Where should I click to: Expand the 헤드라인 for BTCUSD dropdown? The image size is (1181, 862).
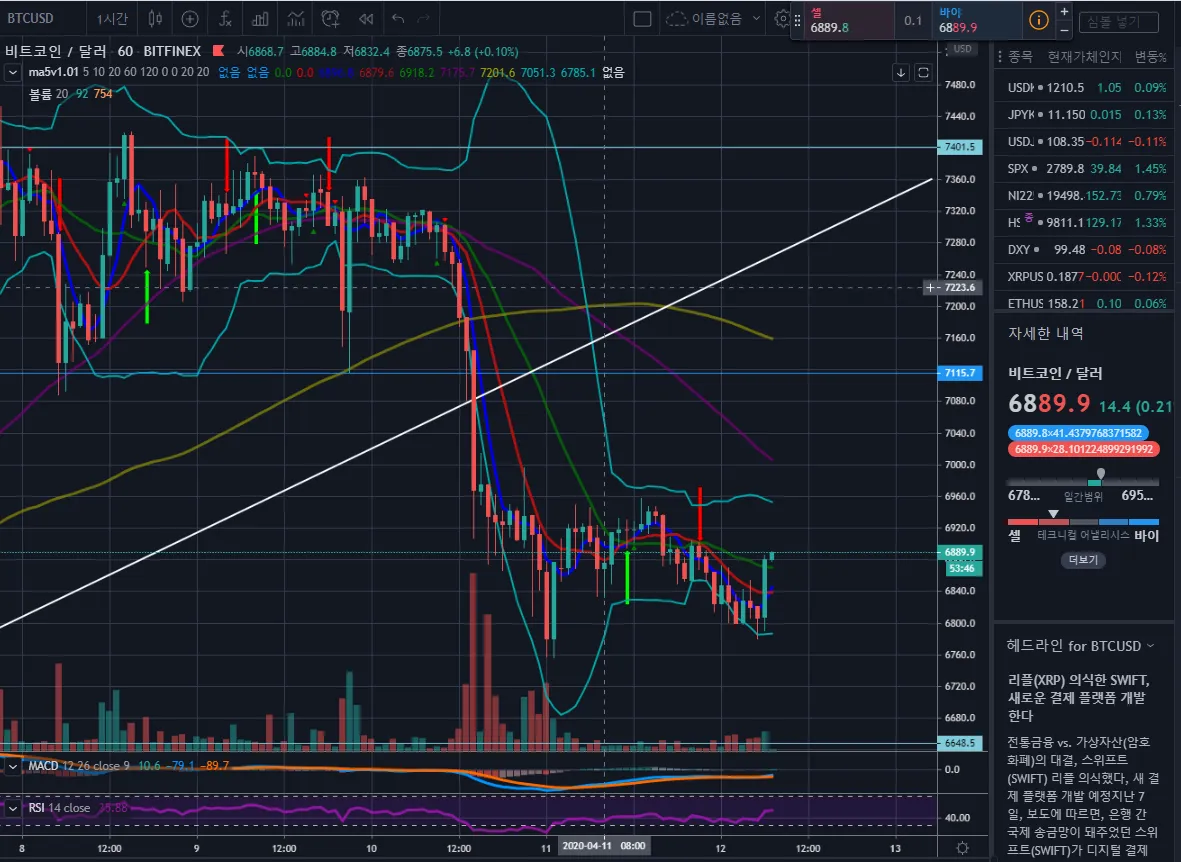tap(1150, 646)
